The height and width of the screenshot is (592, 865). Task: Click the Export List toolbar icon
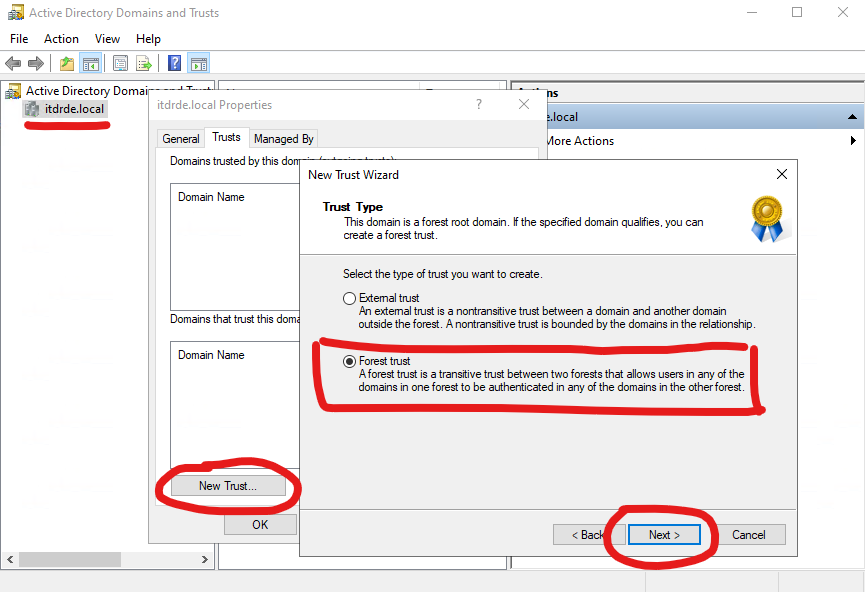tap(144, 63)
